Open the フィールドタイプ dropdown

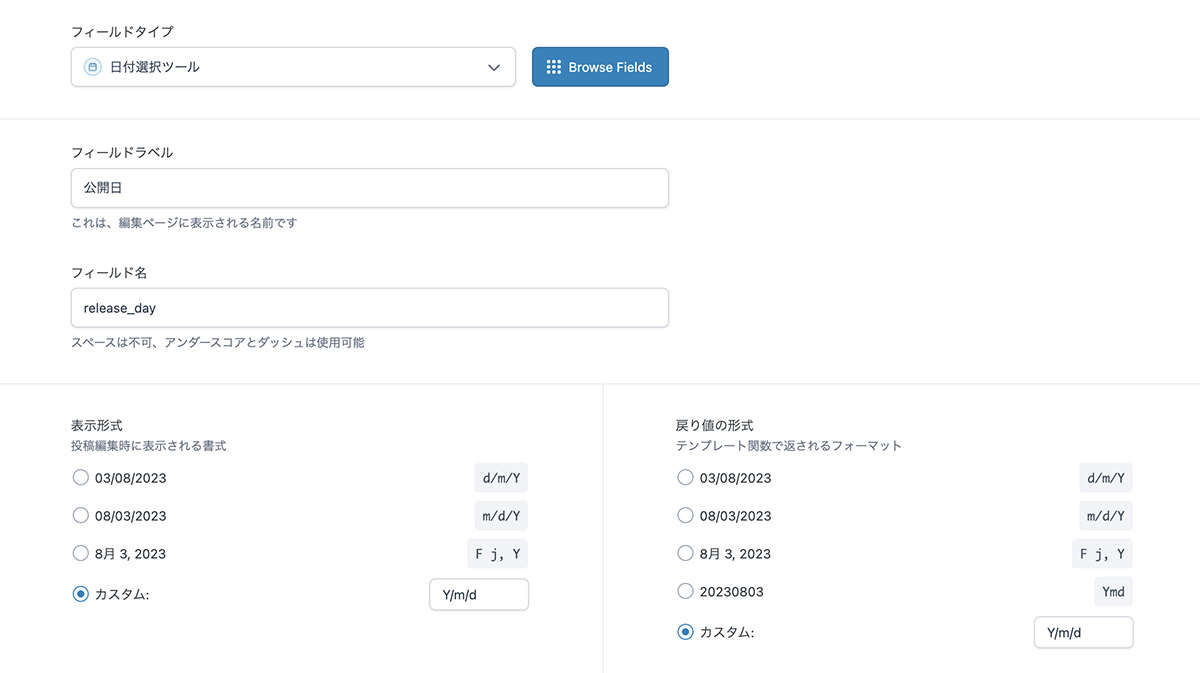292,67
